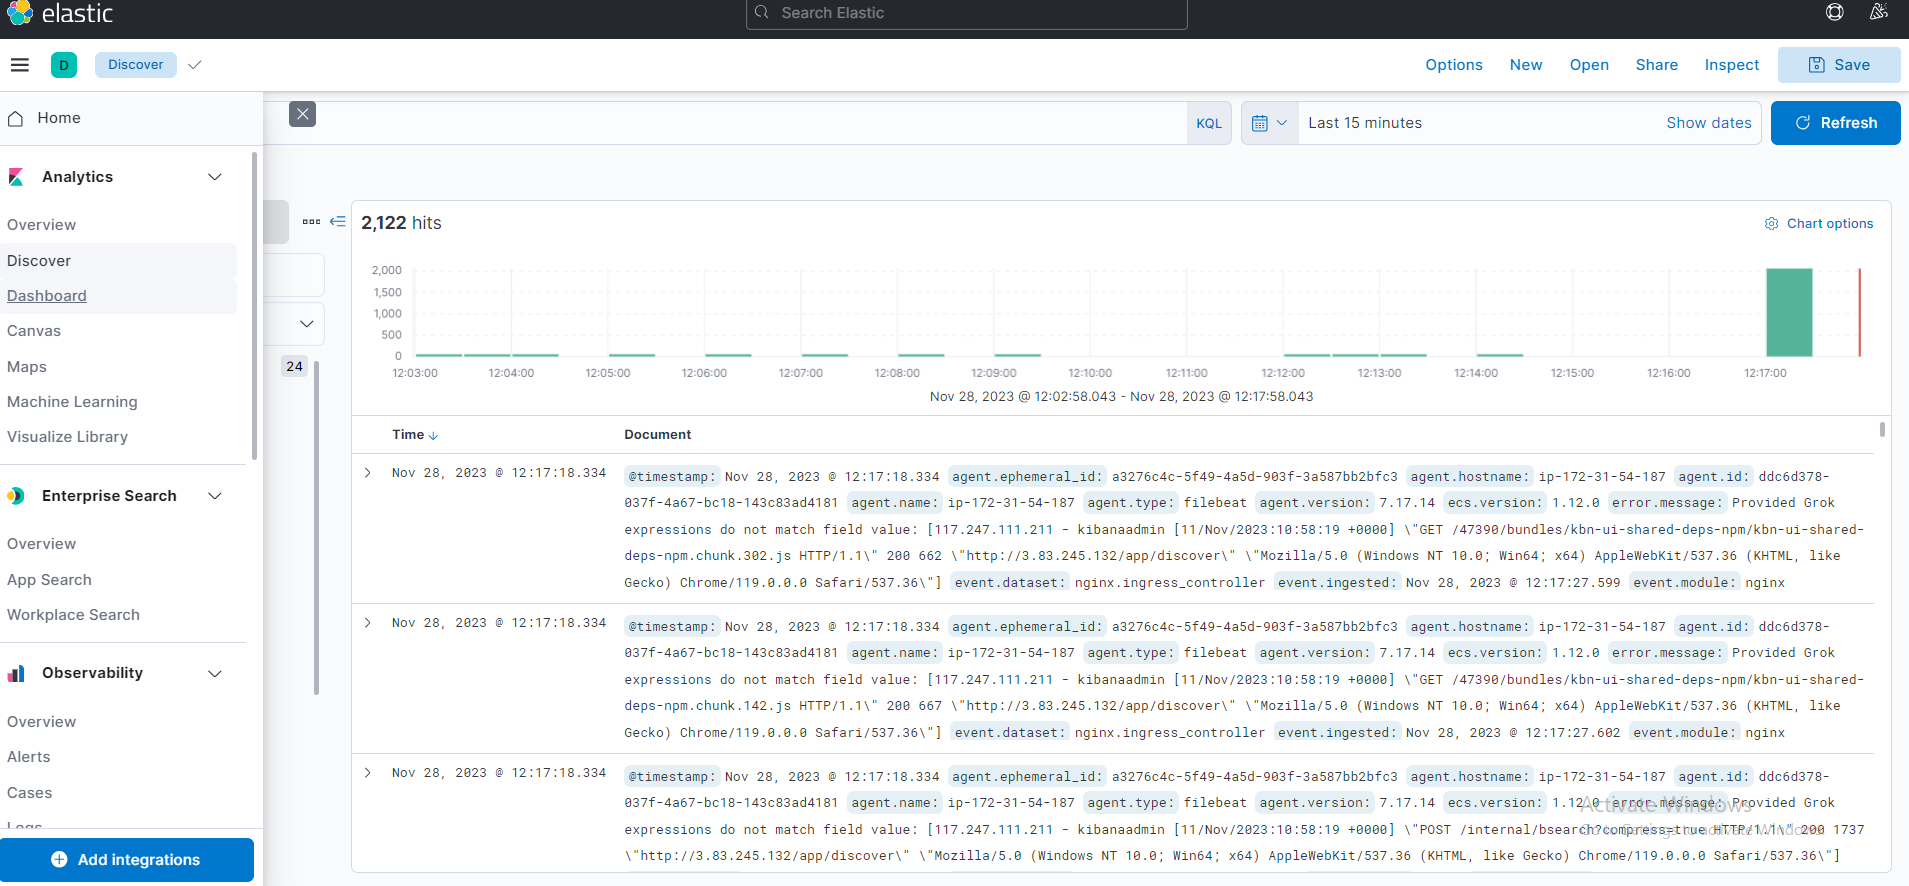Click the Discover breadcrumb badge

pos(136,65)
